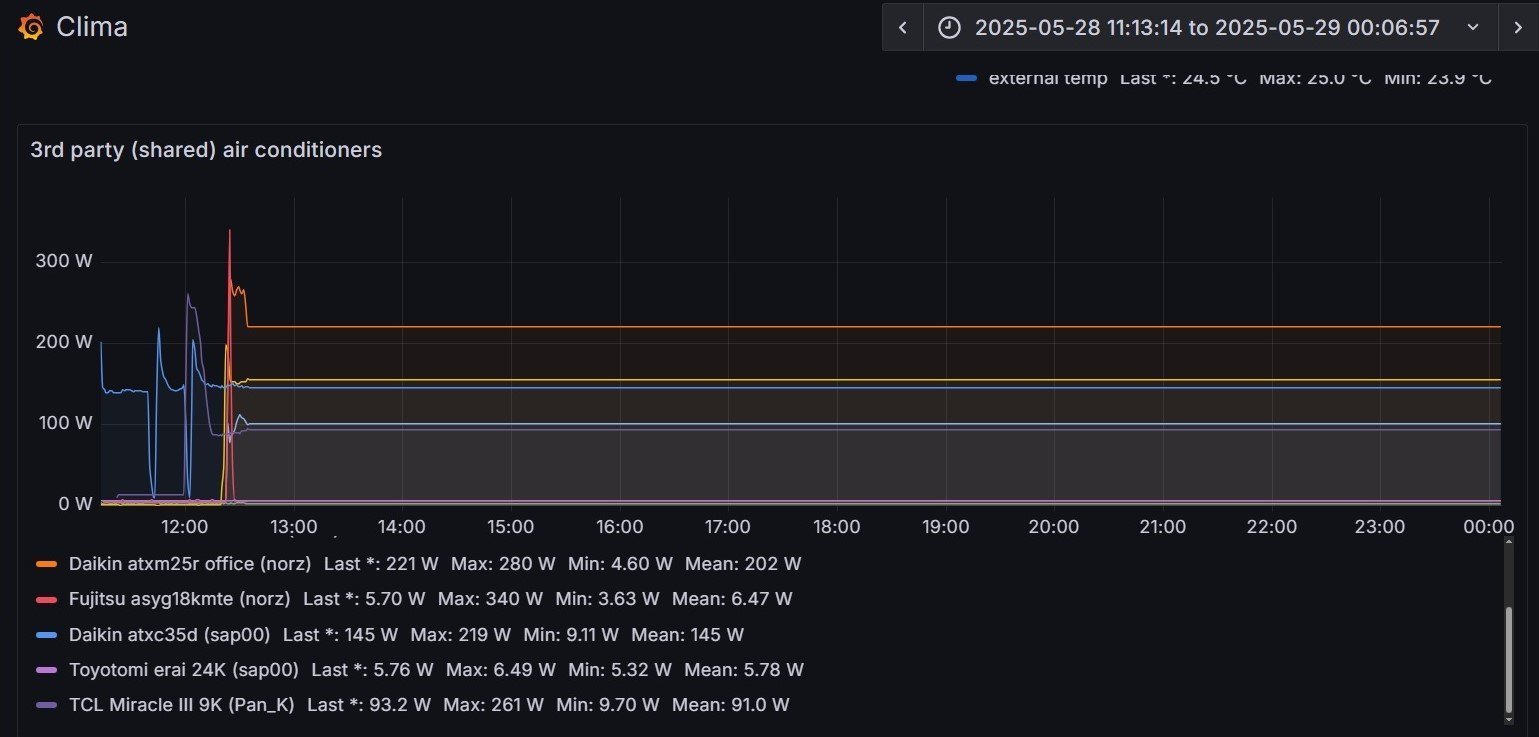Click the orange color swatch for Daikin atxm25r
Viewport: 1539px width, 737px height.
pyautogui.click(x=47, y=564)
